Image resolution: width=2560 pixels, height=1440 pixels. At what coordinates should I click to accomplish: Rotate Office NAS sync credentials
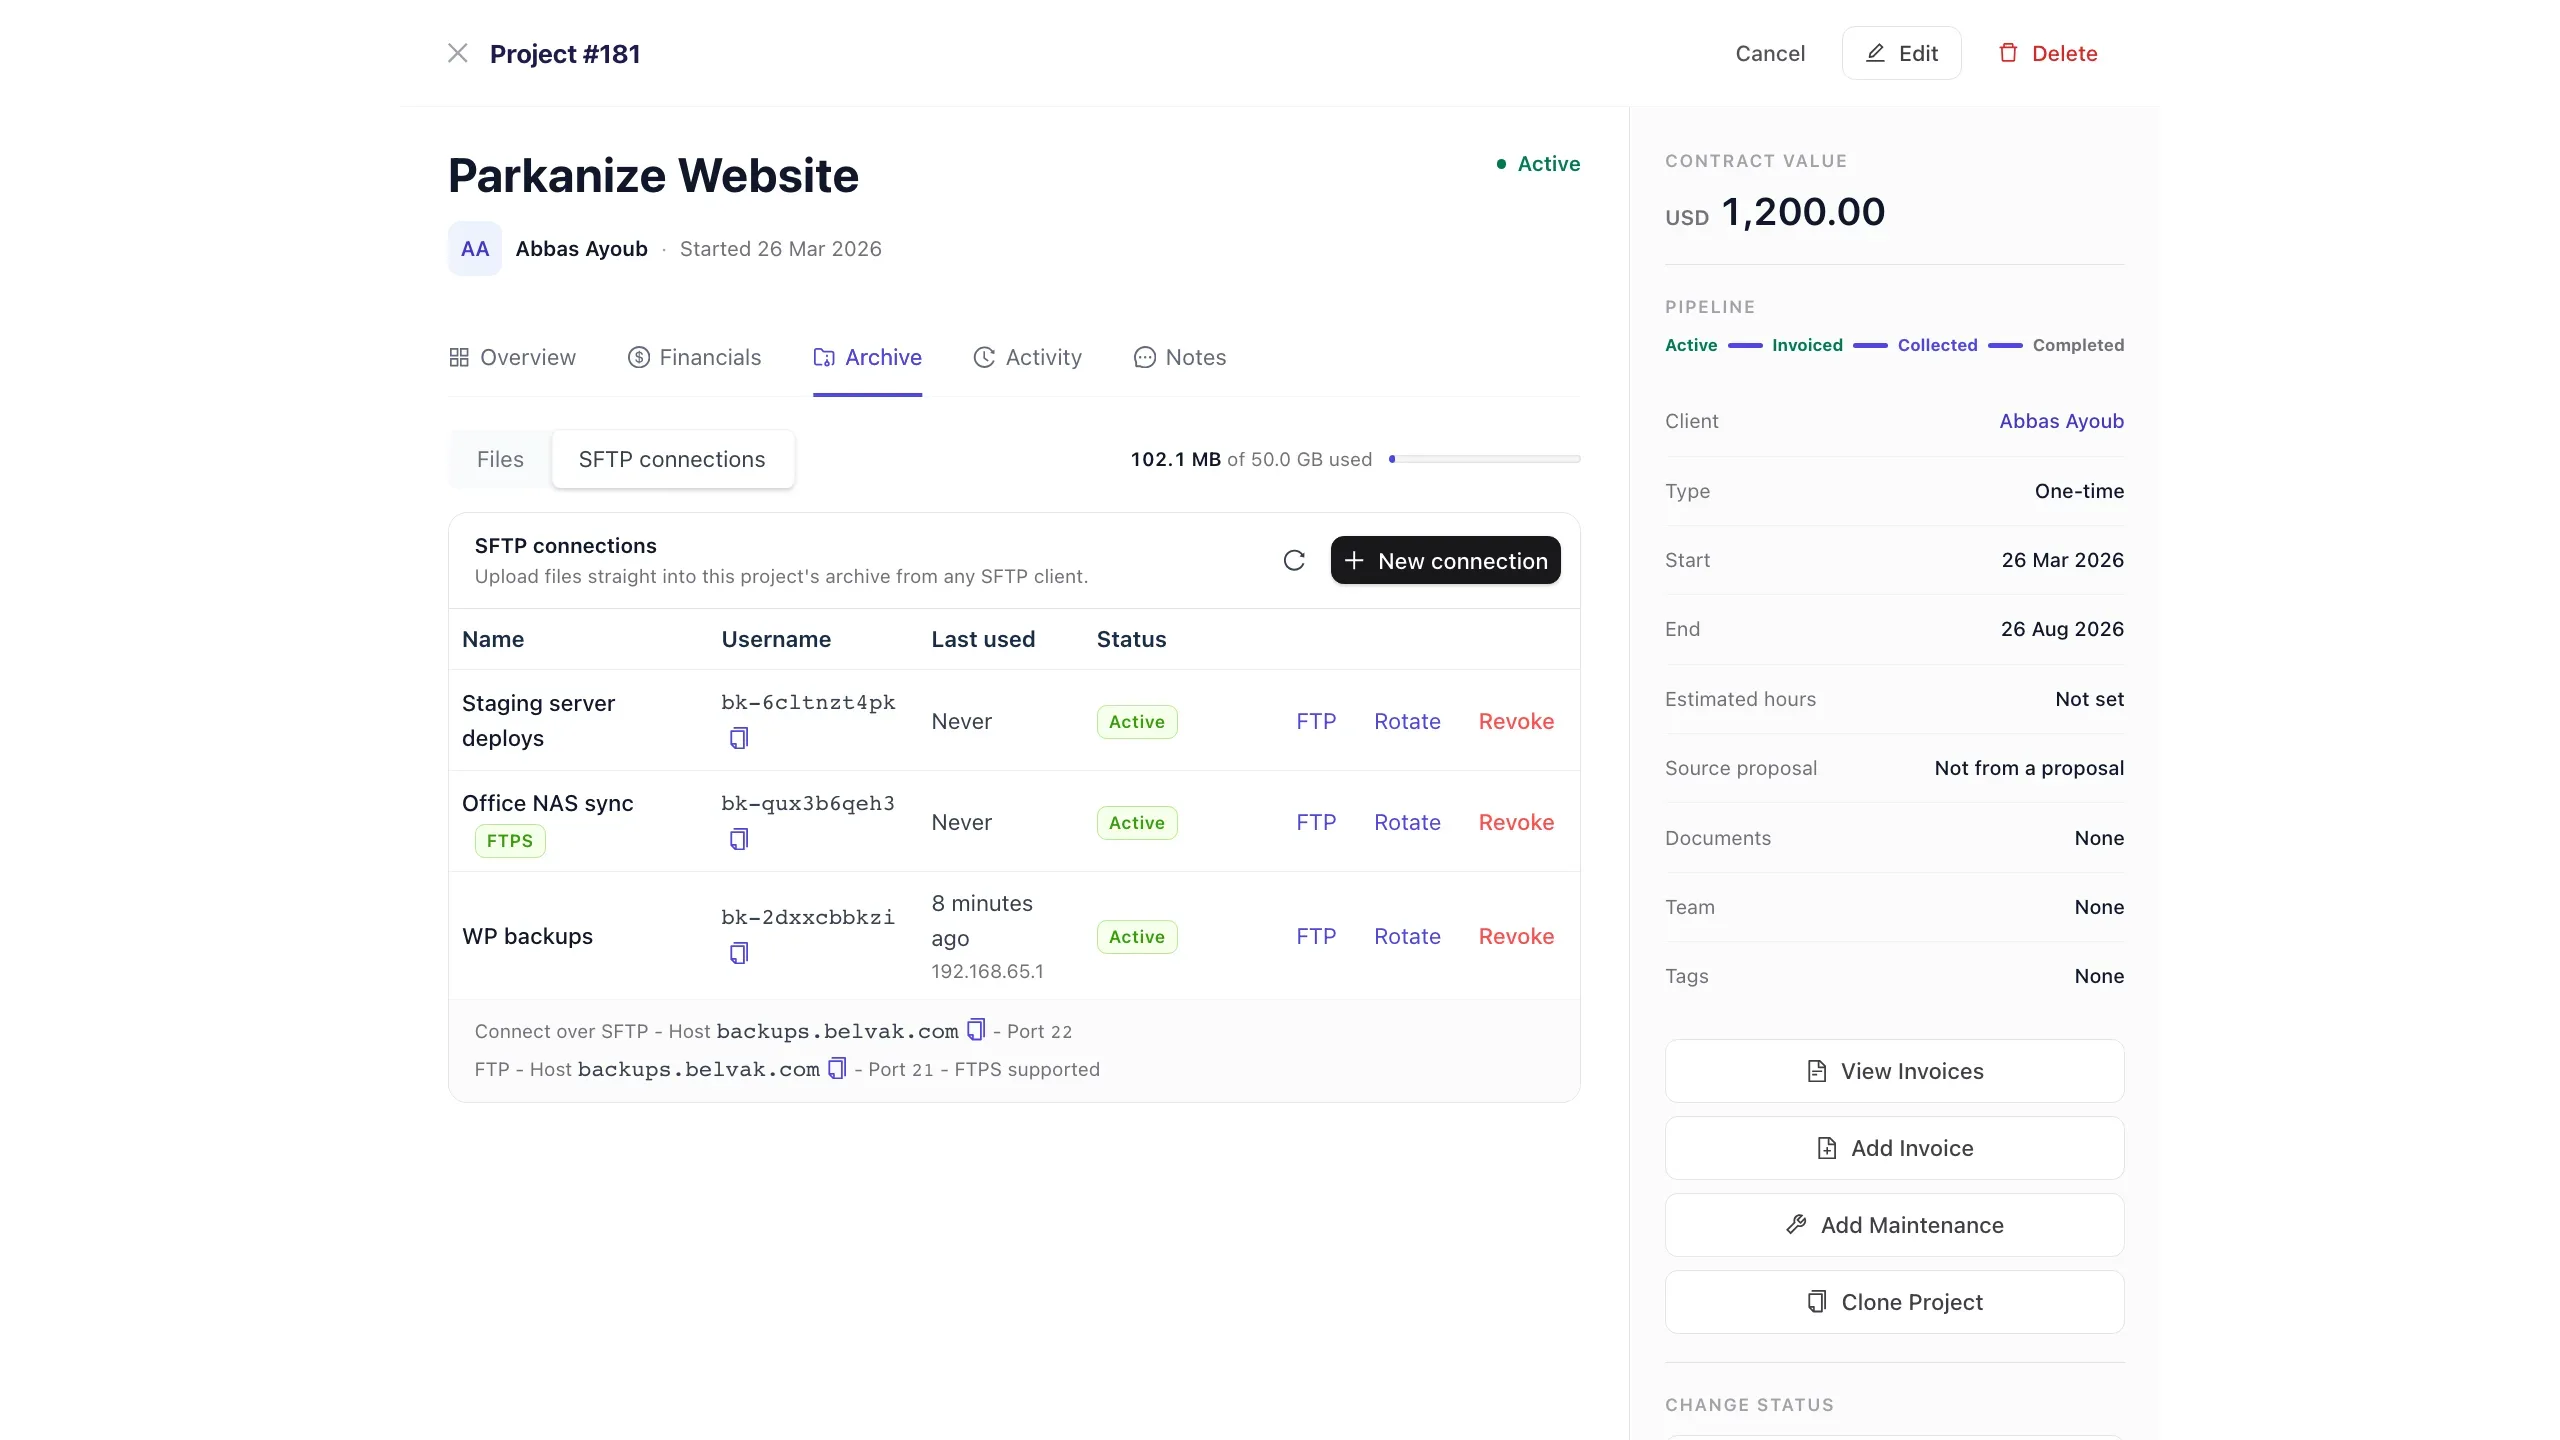click(1407, 822)
